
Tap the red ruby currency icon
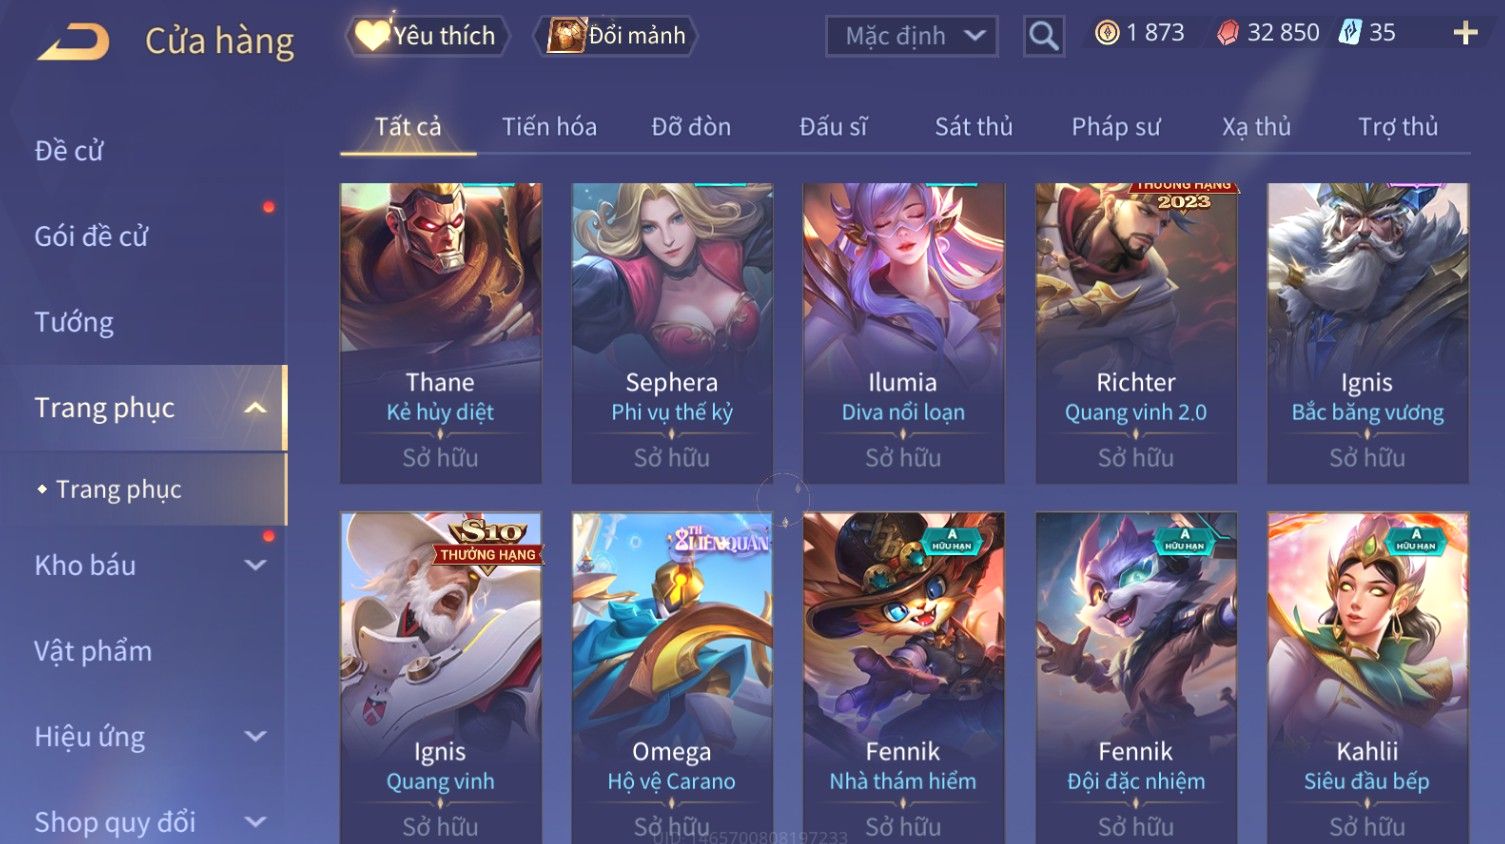[1227, 33]
